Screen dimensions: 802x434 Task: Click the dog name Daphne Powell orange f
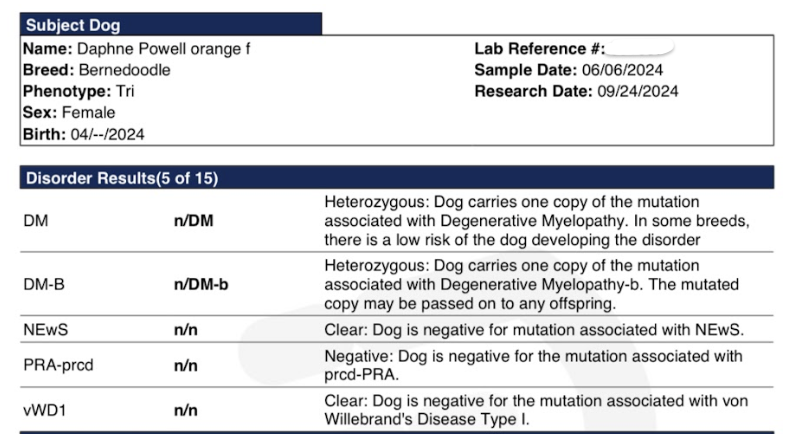164,49
